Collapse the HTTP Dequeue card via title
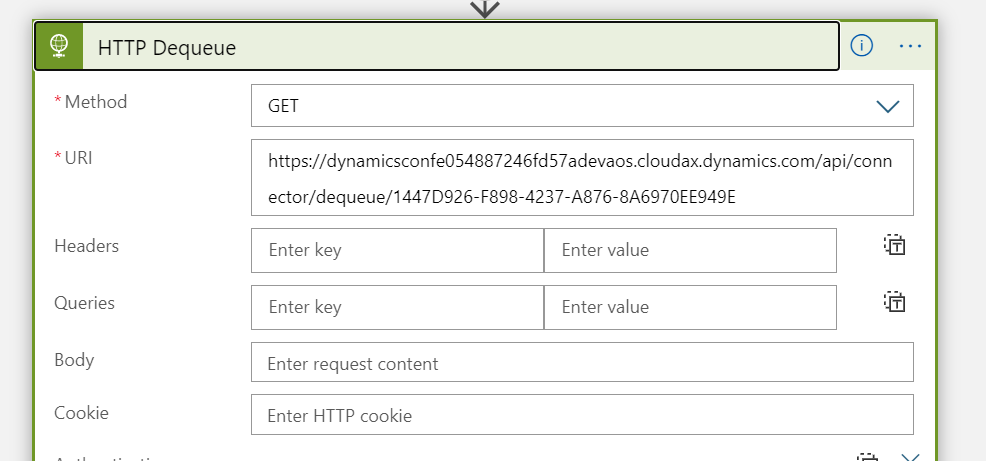This screenshot has width=986, height=461. (x=167, y=47)
